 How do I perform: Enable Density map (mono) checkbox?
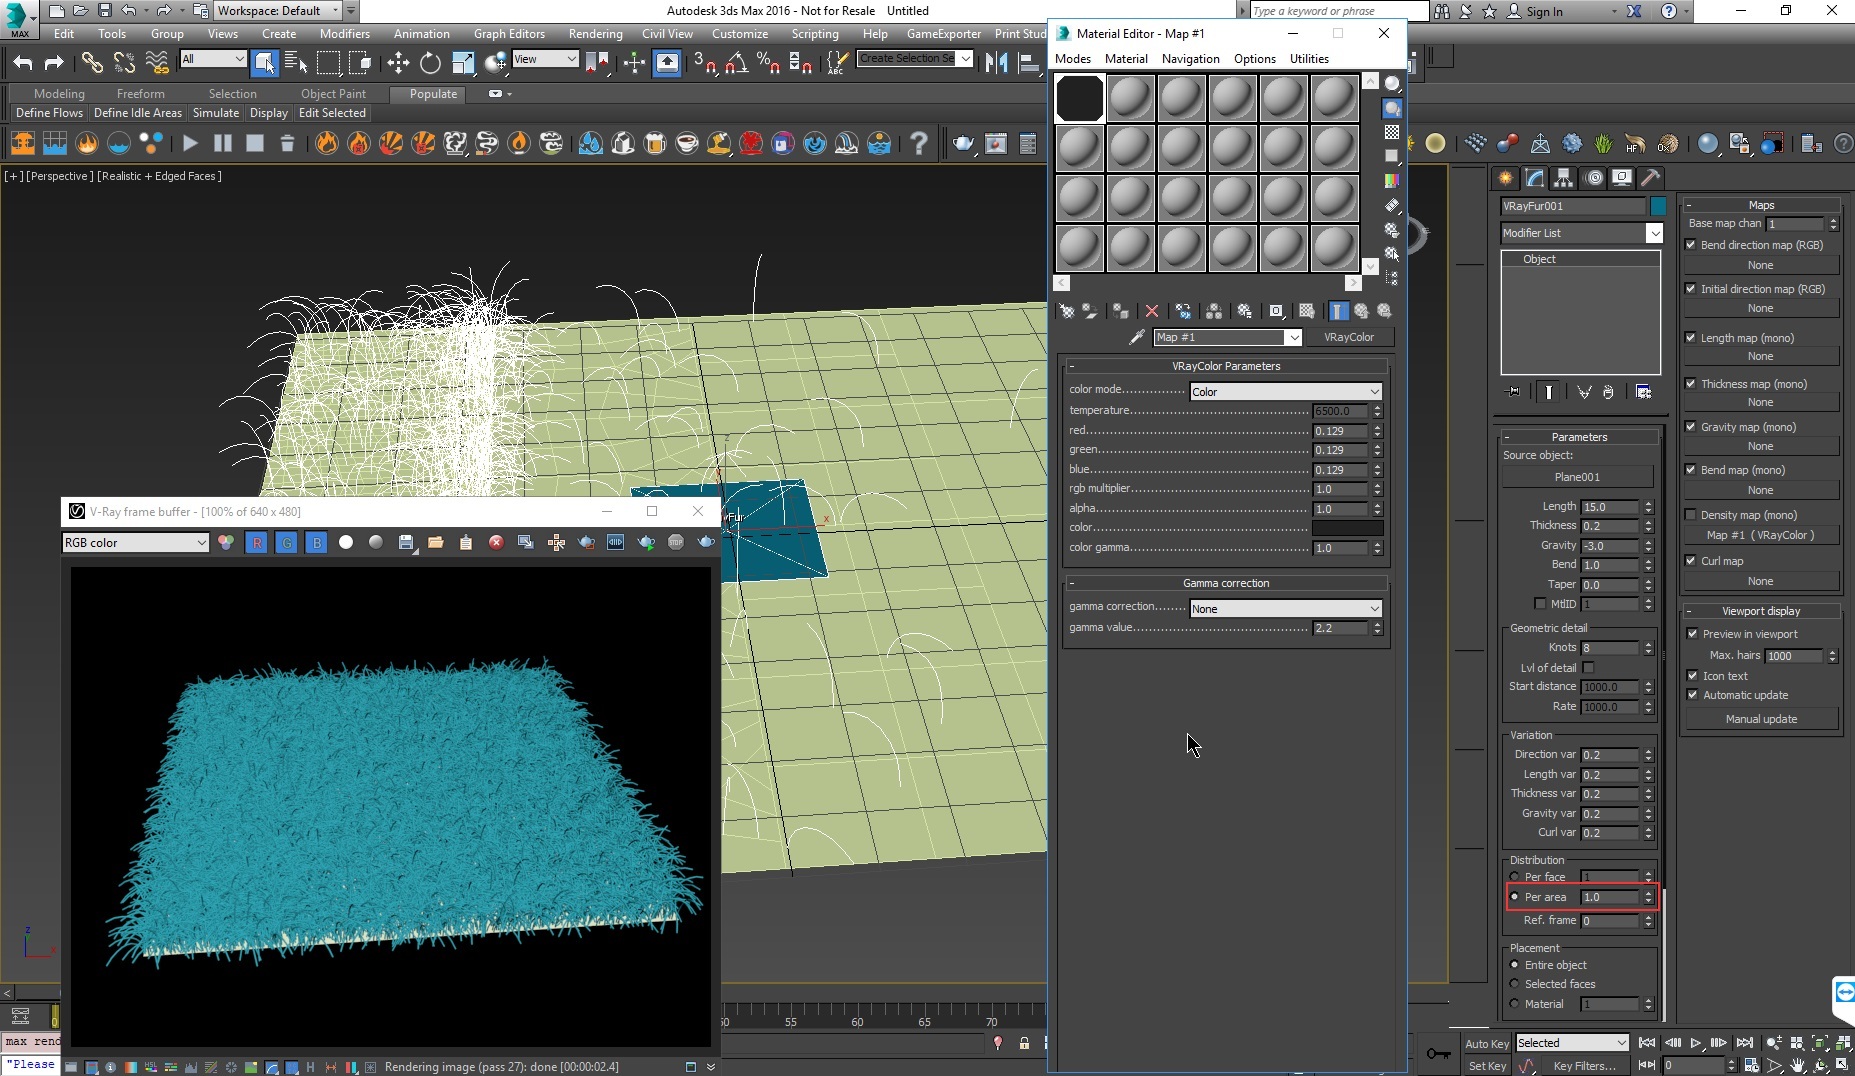point(1691,515)
